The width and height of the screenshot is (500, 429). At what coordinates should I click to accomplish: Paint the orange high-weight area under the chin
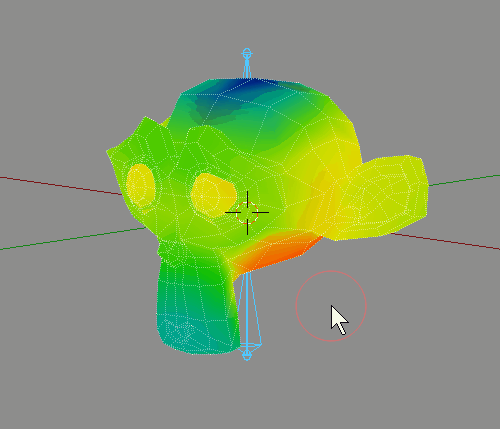[277, 250]
